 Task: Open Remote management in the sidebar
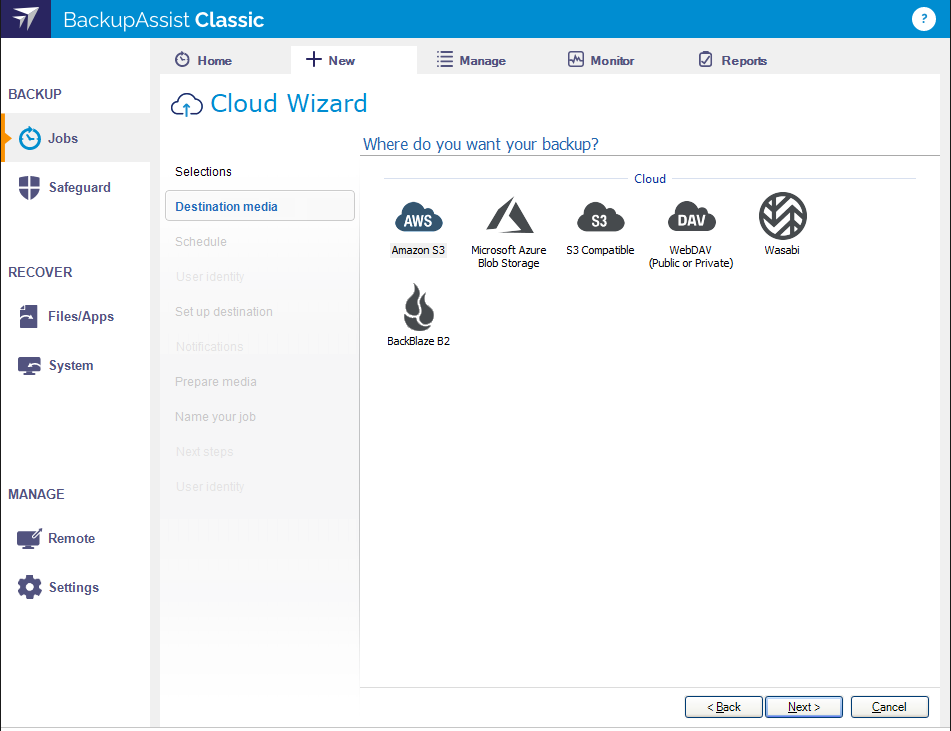[x=75, y=538]
